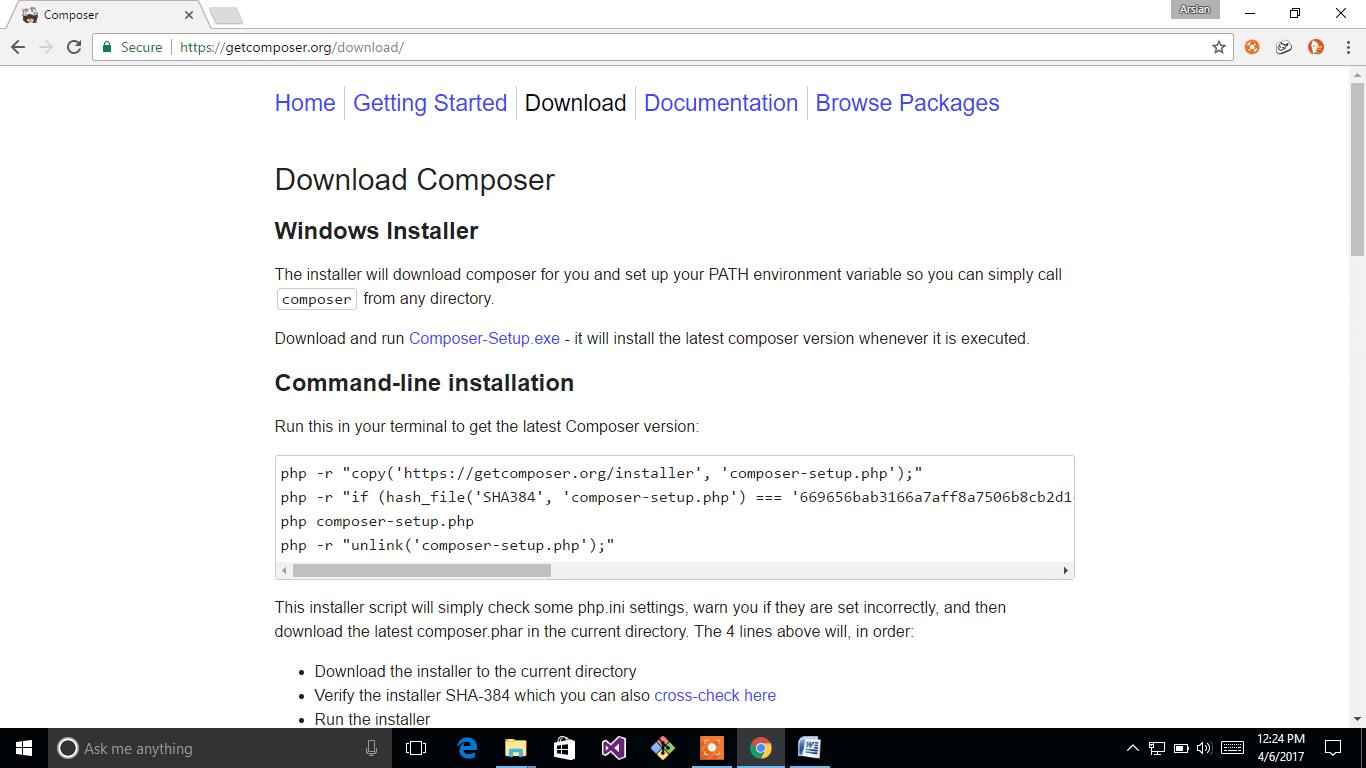This screenshot has height=768, width=1366.
Task: Show hidden system tray icons
Action: pos(1133,748)
